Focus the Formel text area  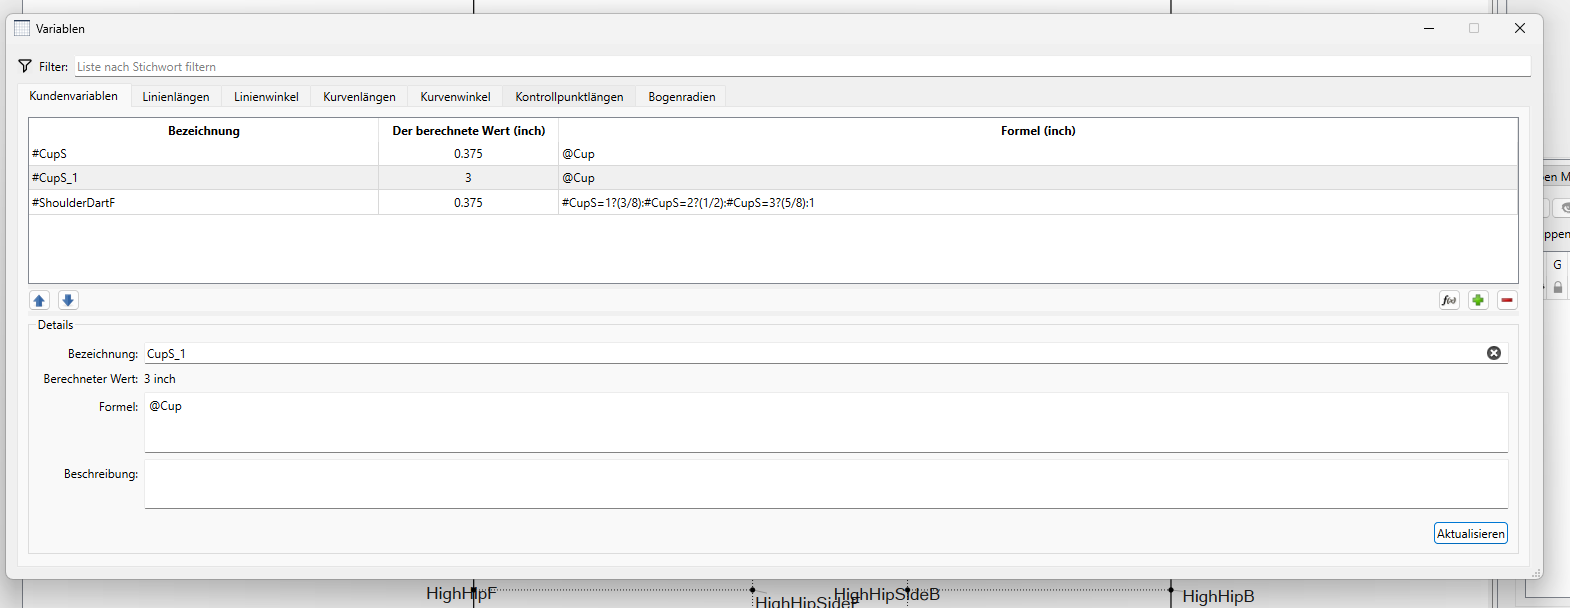[825, 422]
